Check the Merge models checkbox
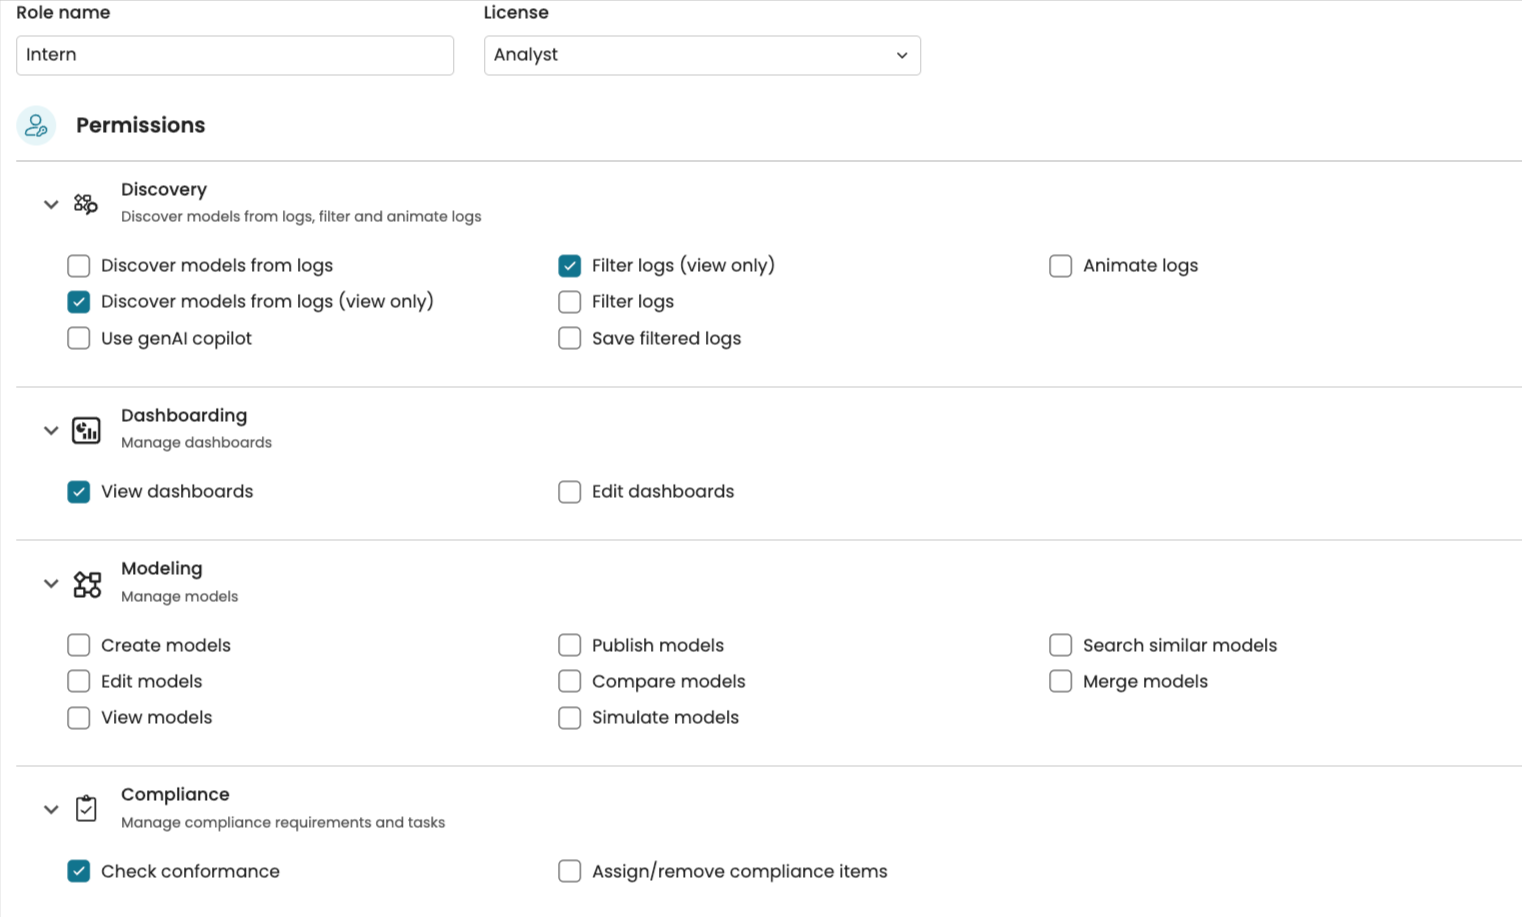The width and height of the screenshot is (1522, 917). click(1060, 681)
